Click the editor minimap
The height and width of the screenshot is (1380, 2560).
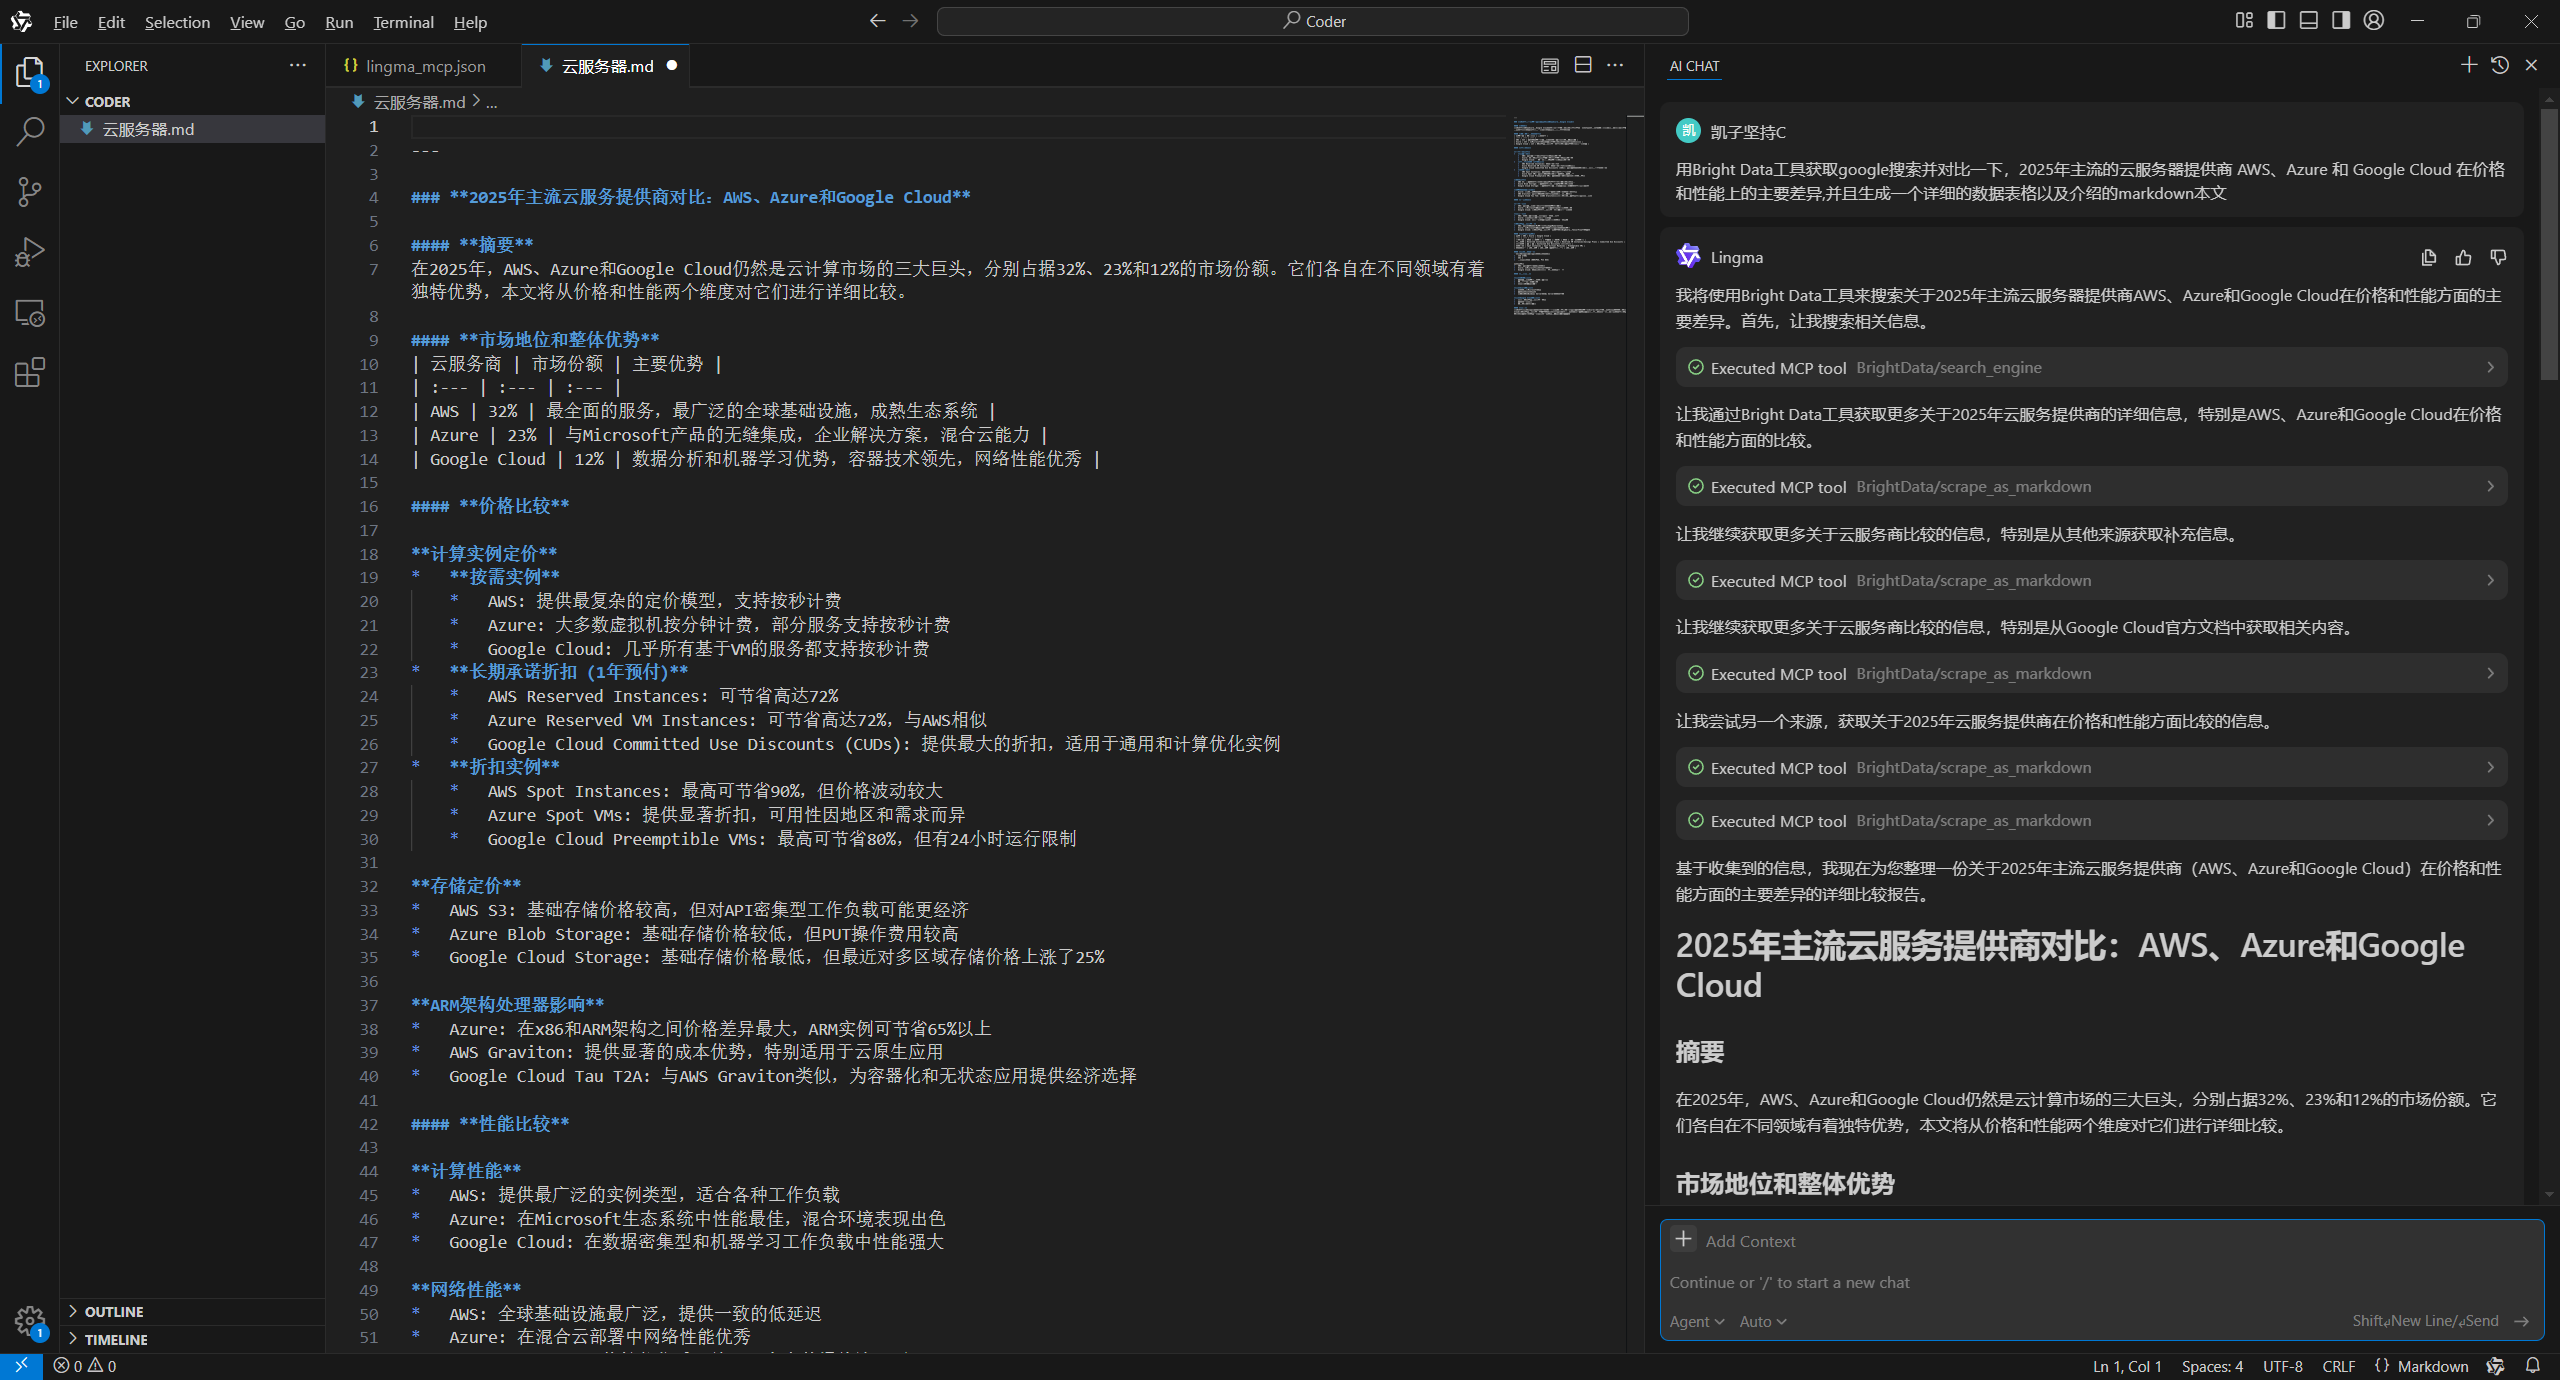(1570, 217)
